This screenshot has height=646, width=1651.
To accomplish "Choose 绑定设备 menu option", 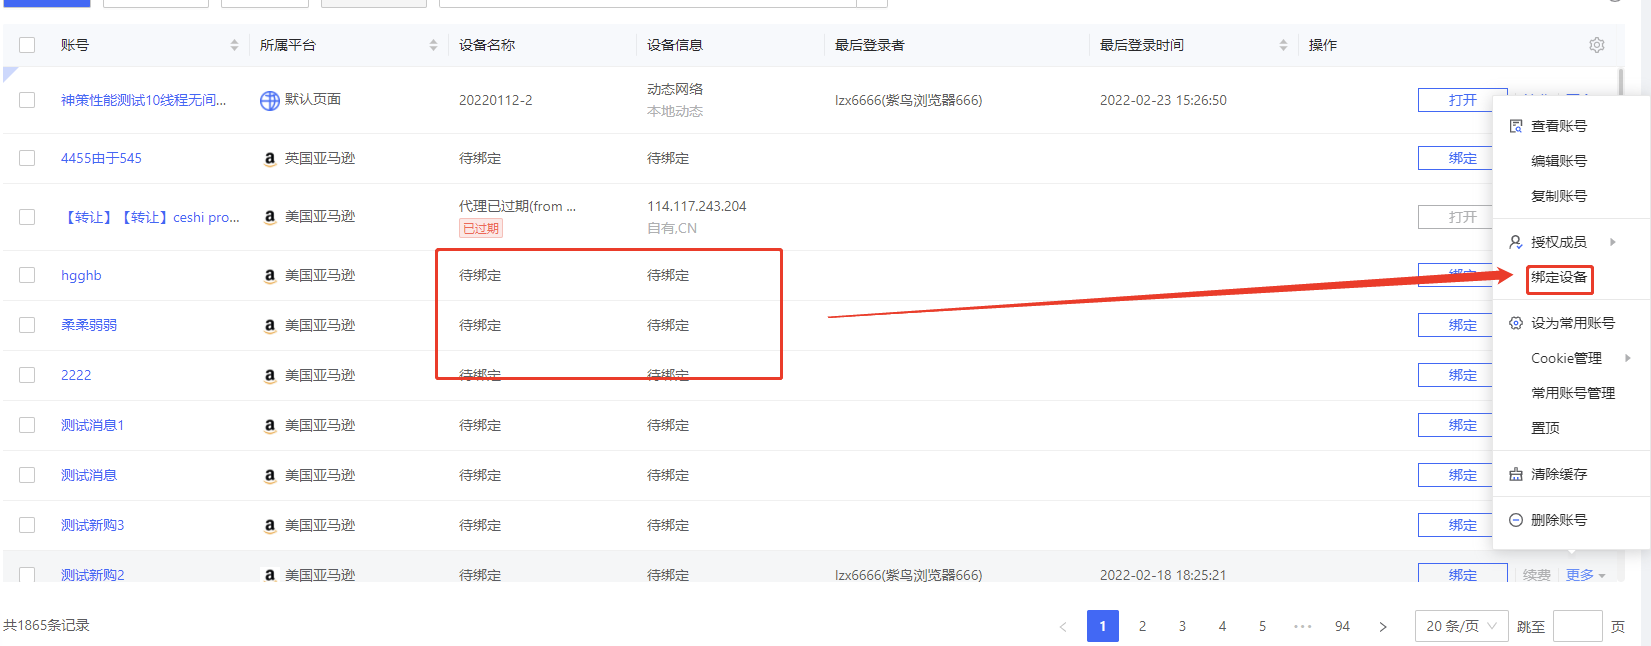I will tap(1559, 277).
